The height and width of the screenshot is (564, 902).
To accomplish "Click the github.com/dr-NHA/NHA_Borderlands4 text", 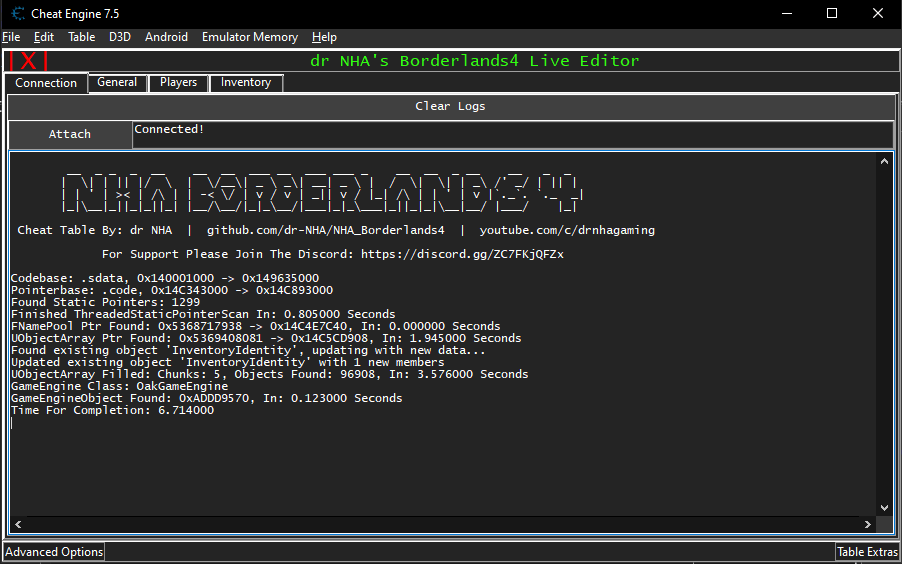I will coord(326,230).
